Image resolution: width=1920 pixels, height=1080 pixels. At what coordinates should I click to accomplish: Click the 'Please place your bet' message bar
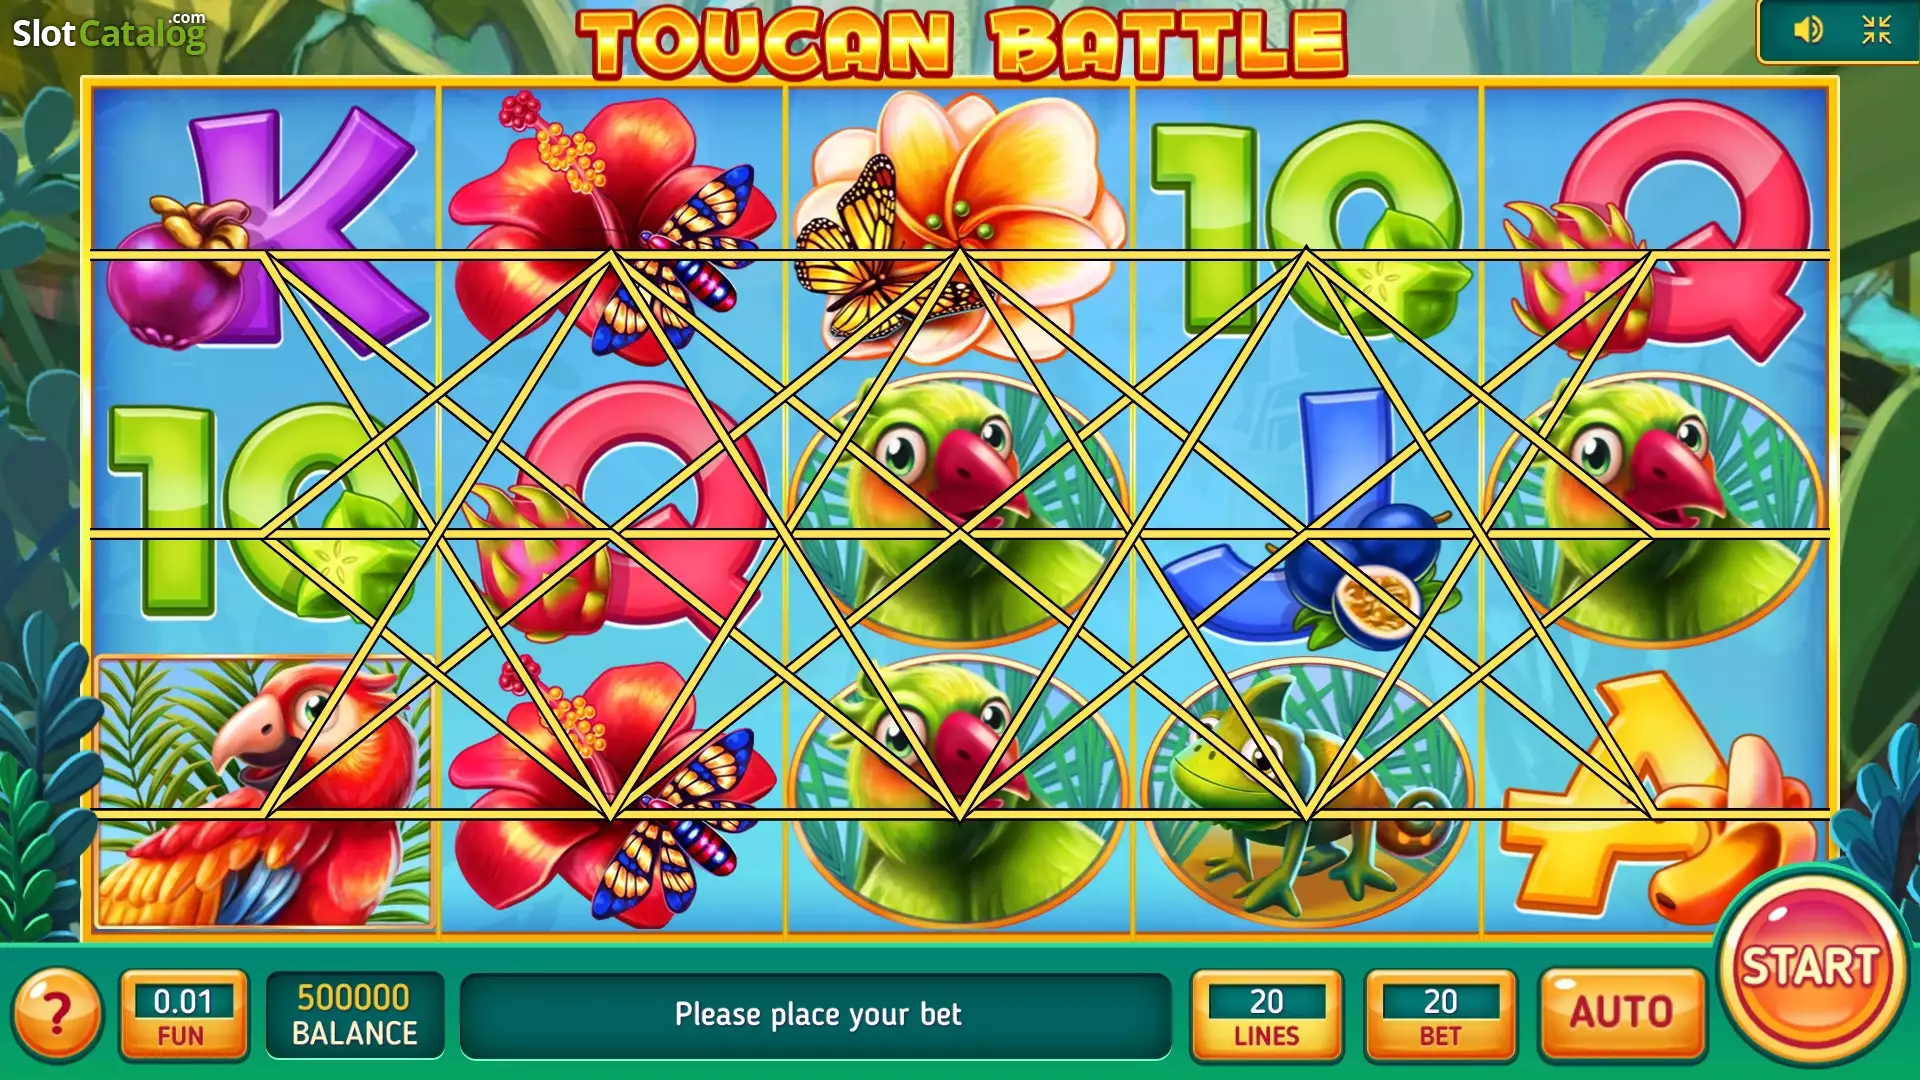point(816,1015)
